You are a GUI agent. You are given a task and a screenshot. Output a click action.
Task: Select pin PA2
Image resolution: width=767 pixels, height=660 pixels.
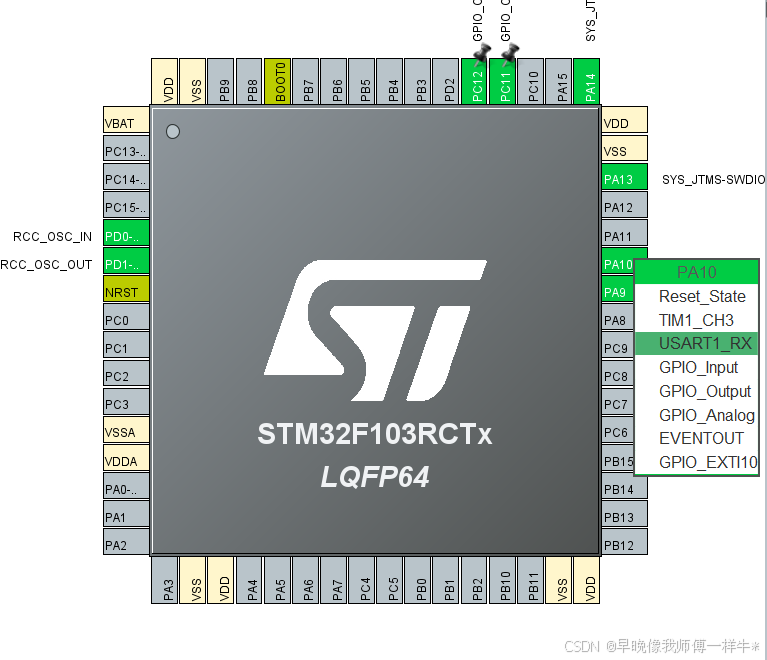pos(126,542)
